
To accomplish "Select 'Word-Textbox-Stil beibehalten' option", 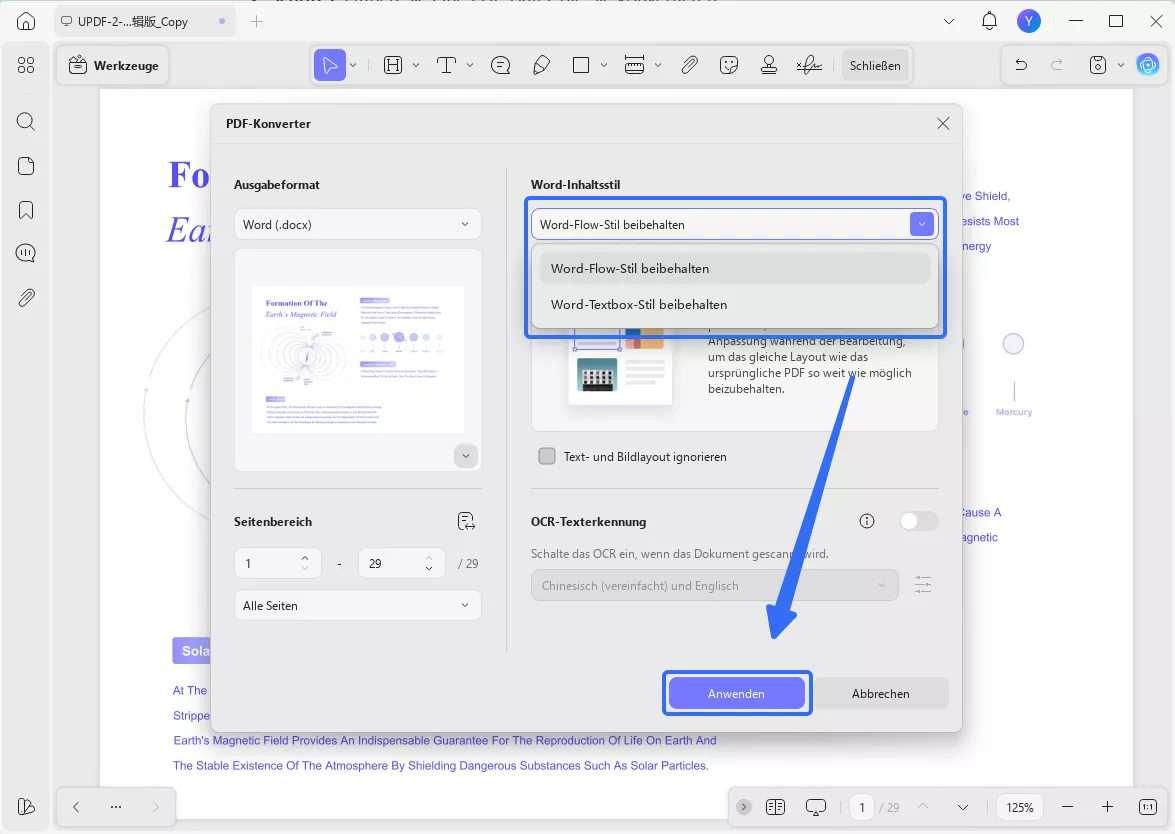I will click(640, 304).
